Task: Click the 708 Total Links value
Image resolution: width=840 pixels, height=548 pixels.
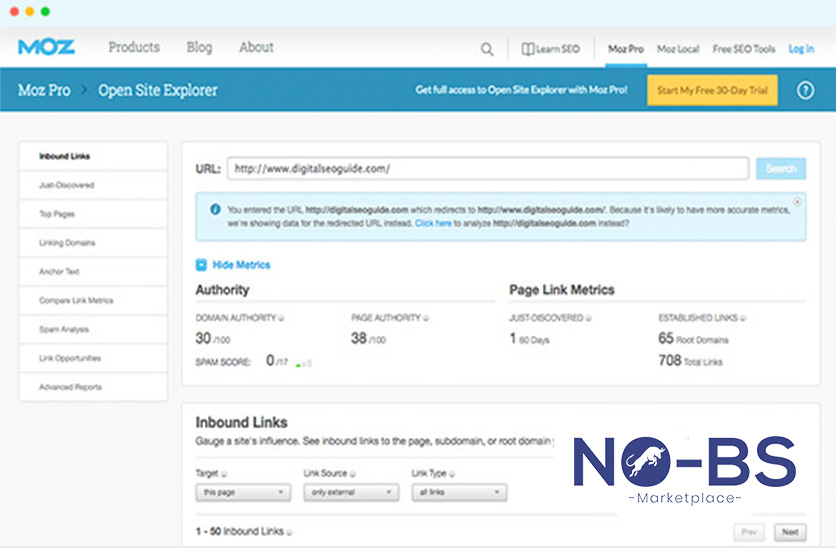Action: tap(690, 361)
